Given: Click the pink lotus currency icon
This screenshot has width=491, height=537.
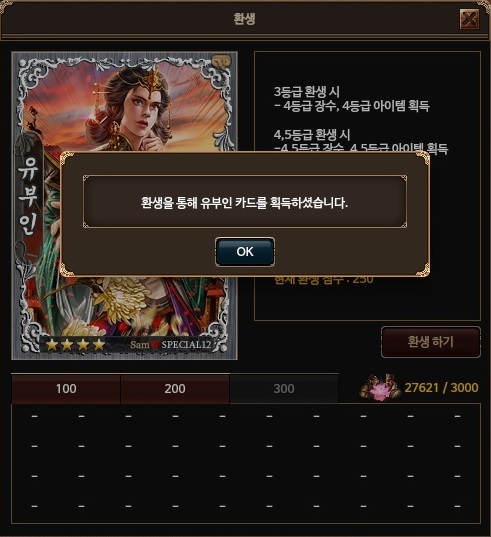Looking at the screenshot, I should click(x=380, y=387).
